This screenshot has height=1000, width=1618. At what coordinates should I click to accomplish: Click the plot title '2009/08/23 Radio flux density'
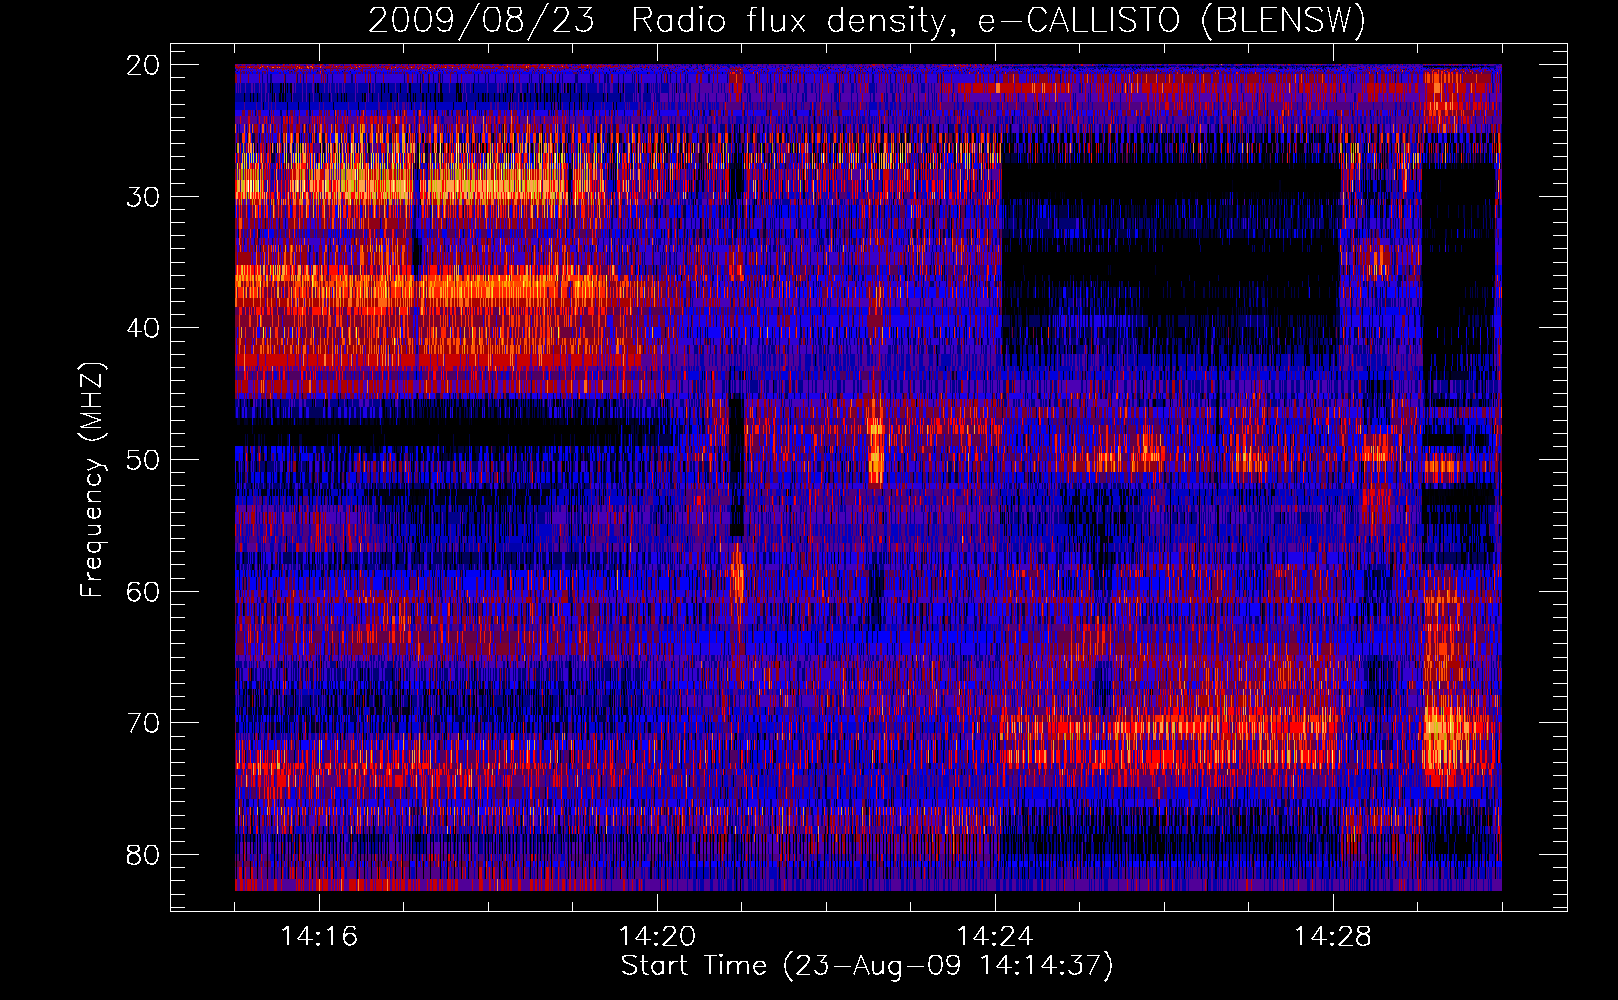click(867, 21)
